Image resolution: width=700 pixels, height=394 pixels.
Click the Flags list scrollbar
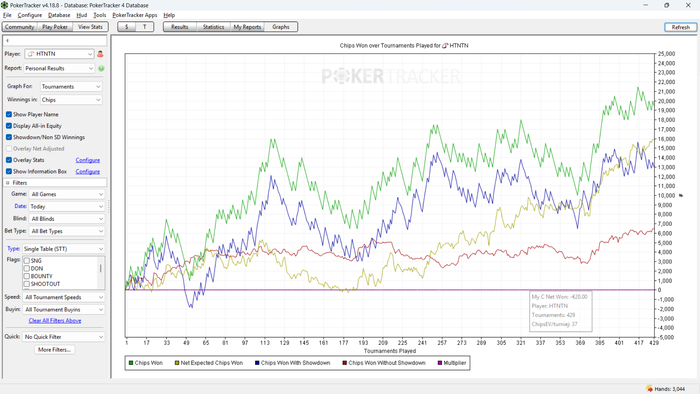pos(100,272)
